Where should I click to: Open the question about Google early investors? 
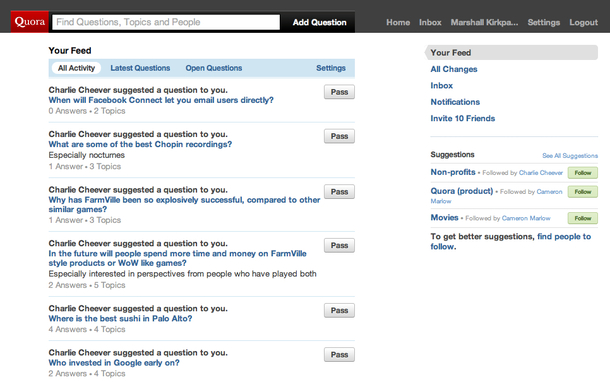(114, 363)
